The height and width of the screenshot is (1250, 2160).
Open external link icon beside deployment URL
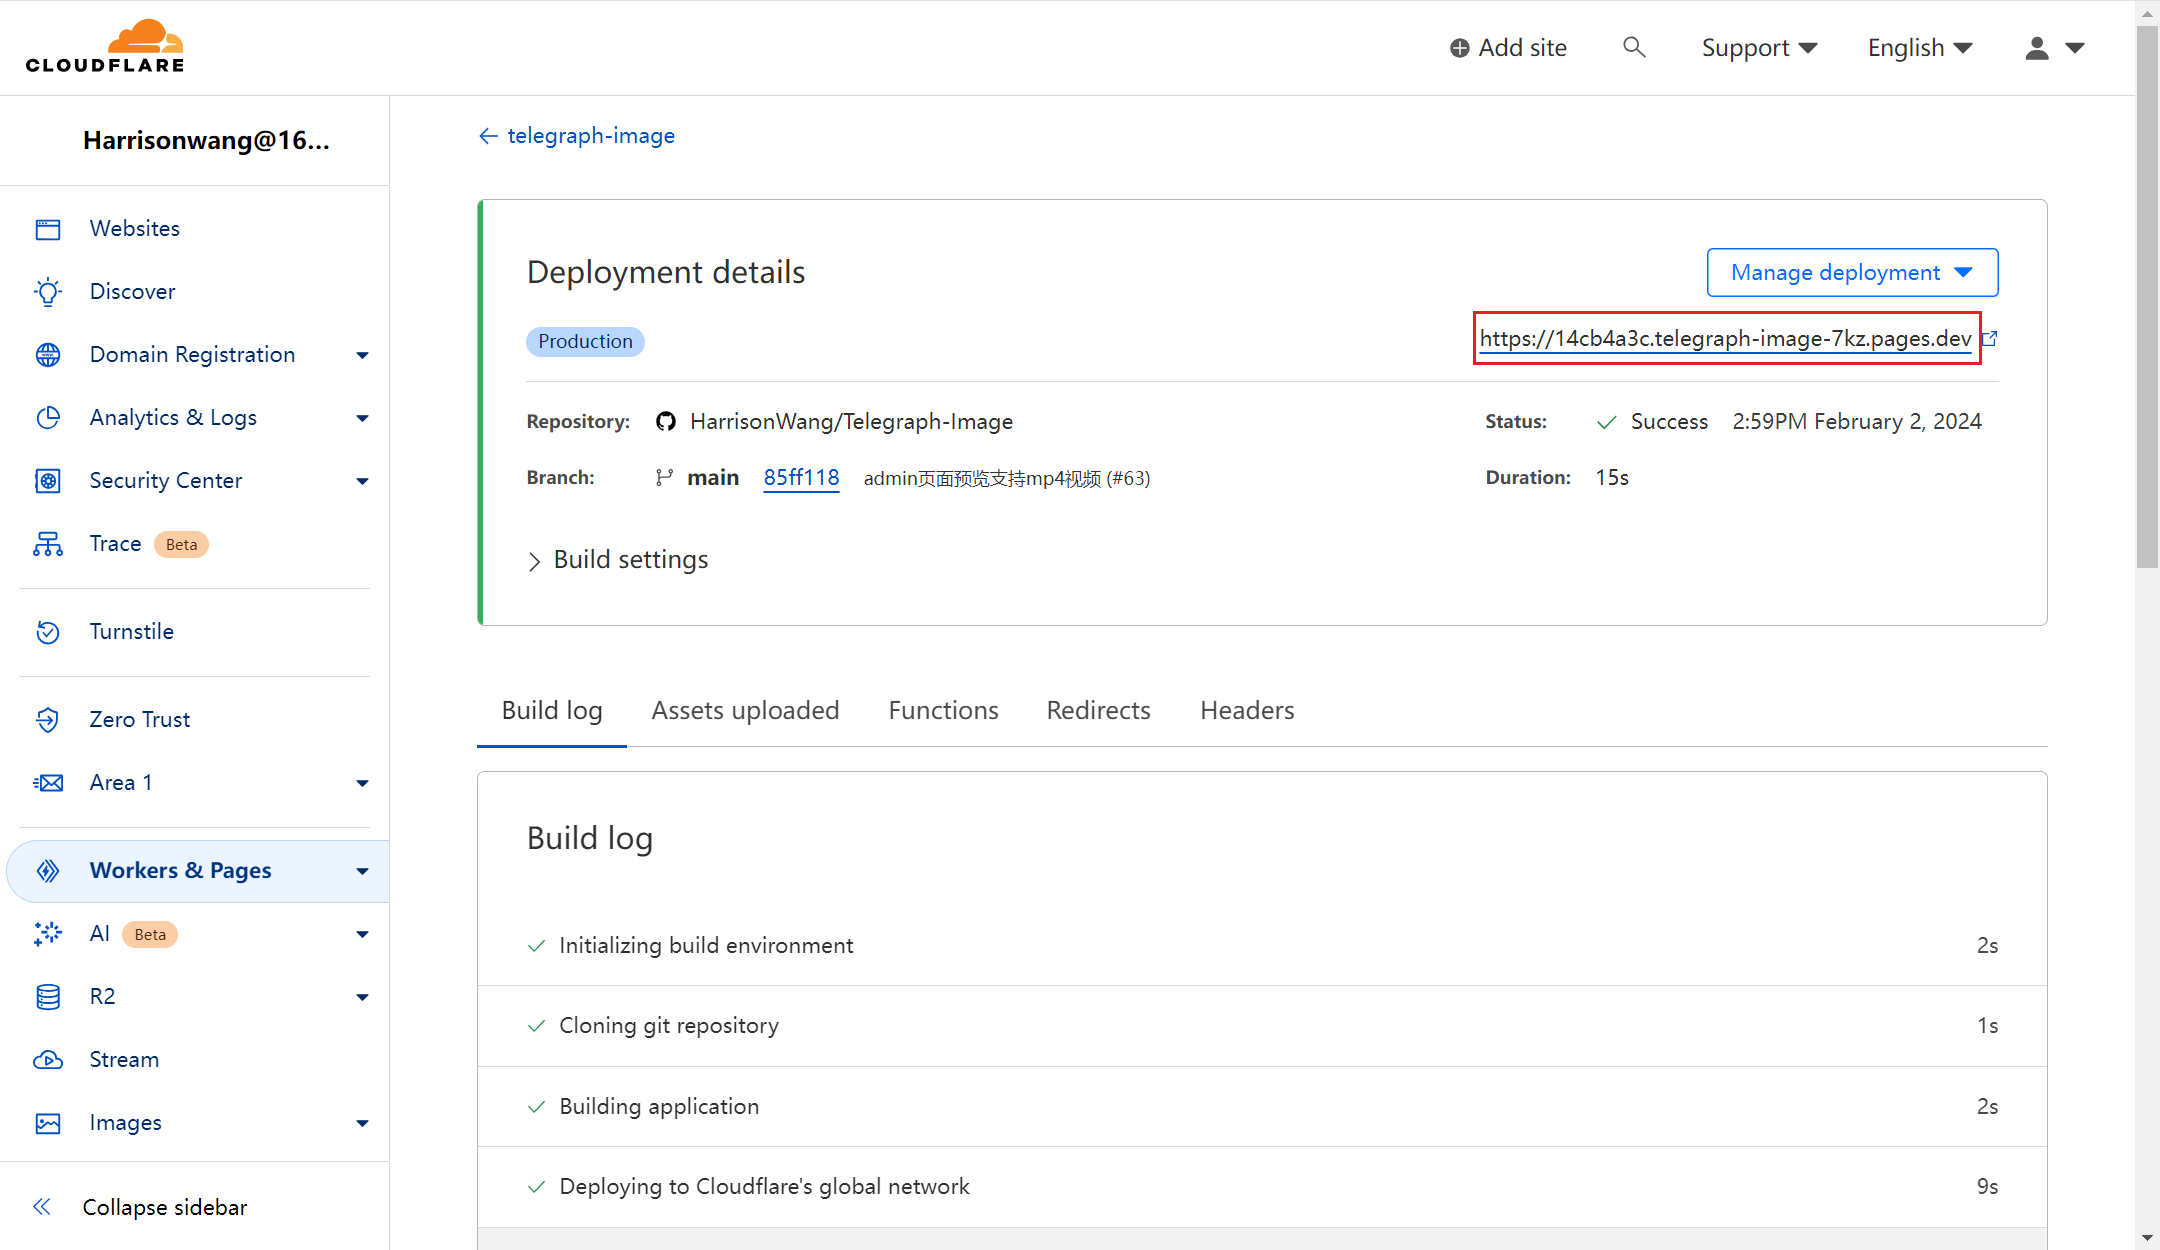point(1990,339)
